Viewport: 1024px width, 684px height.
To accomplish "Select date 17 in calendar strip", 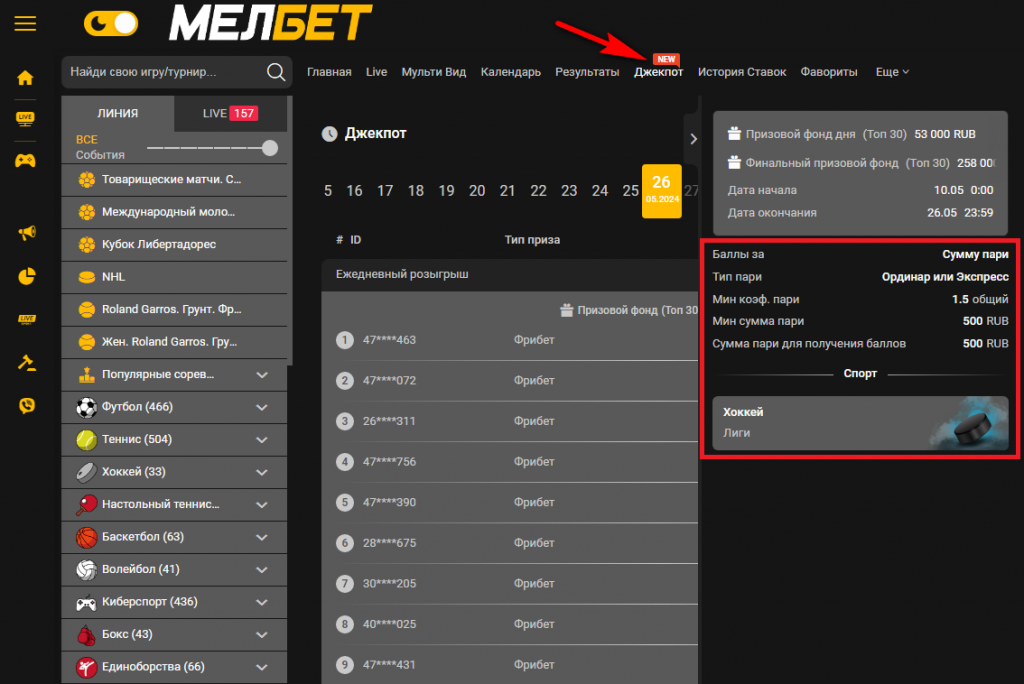I will coord(385,191).
